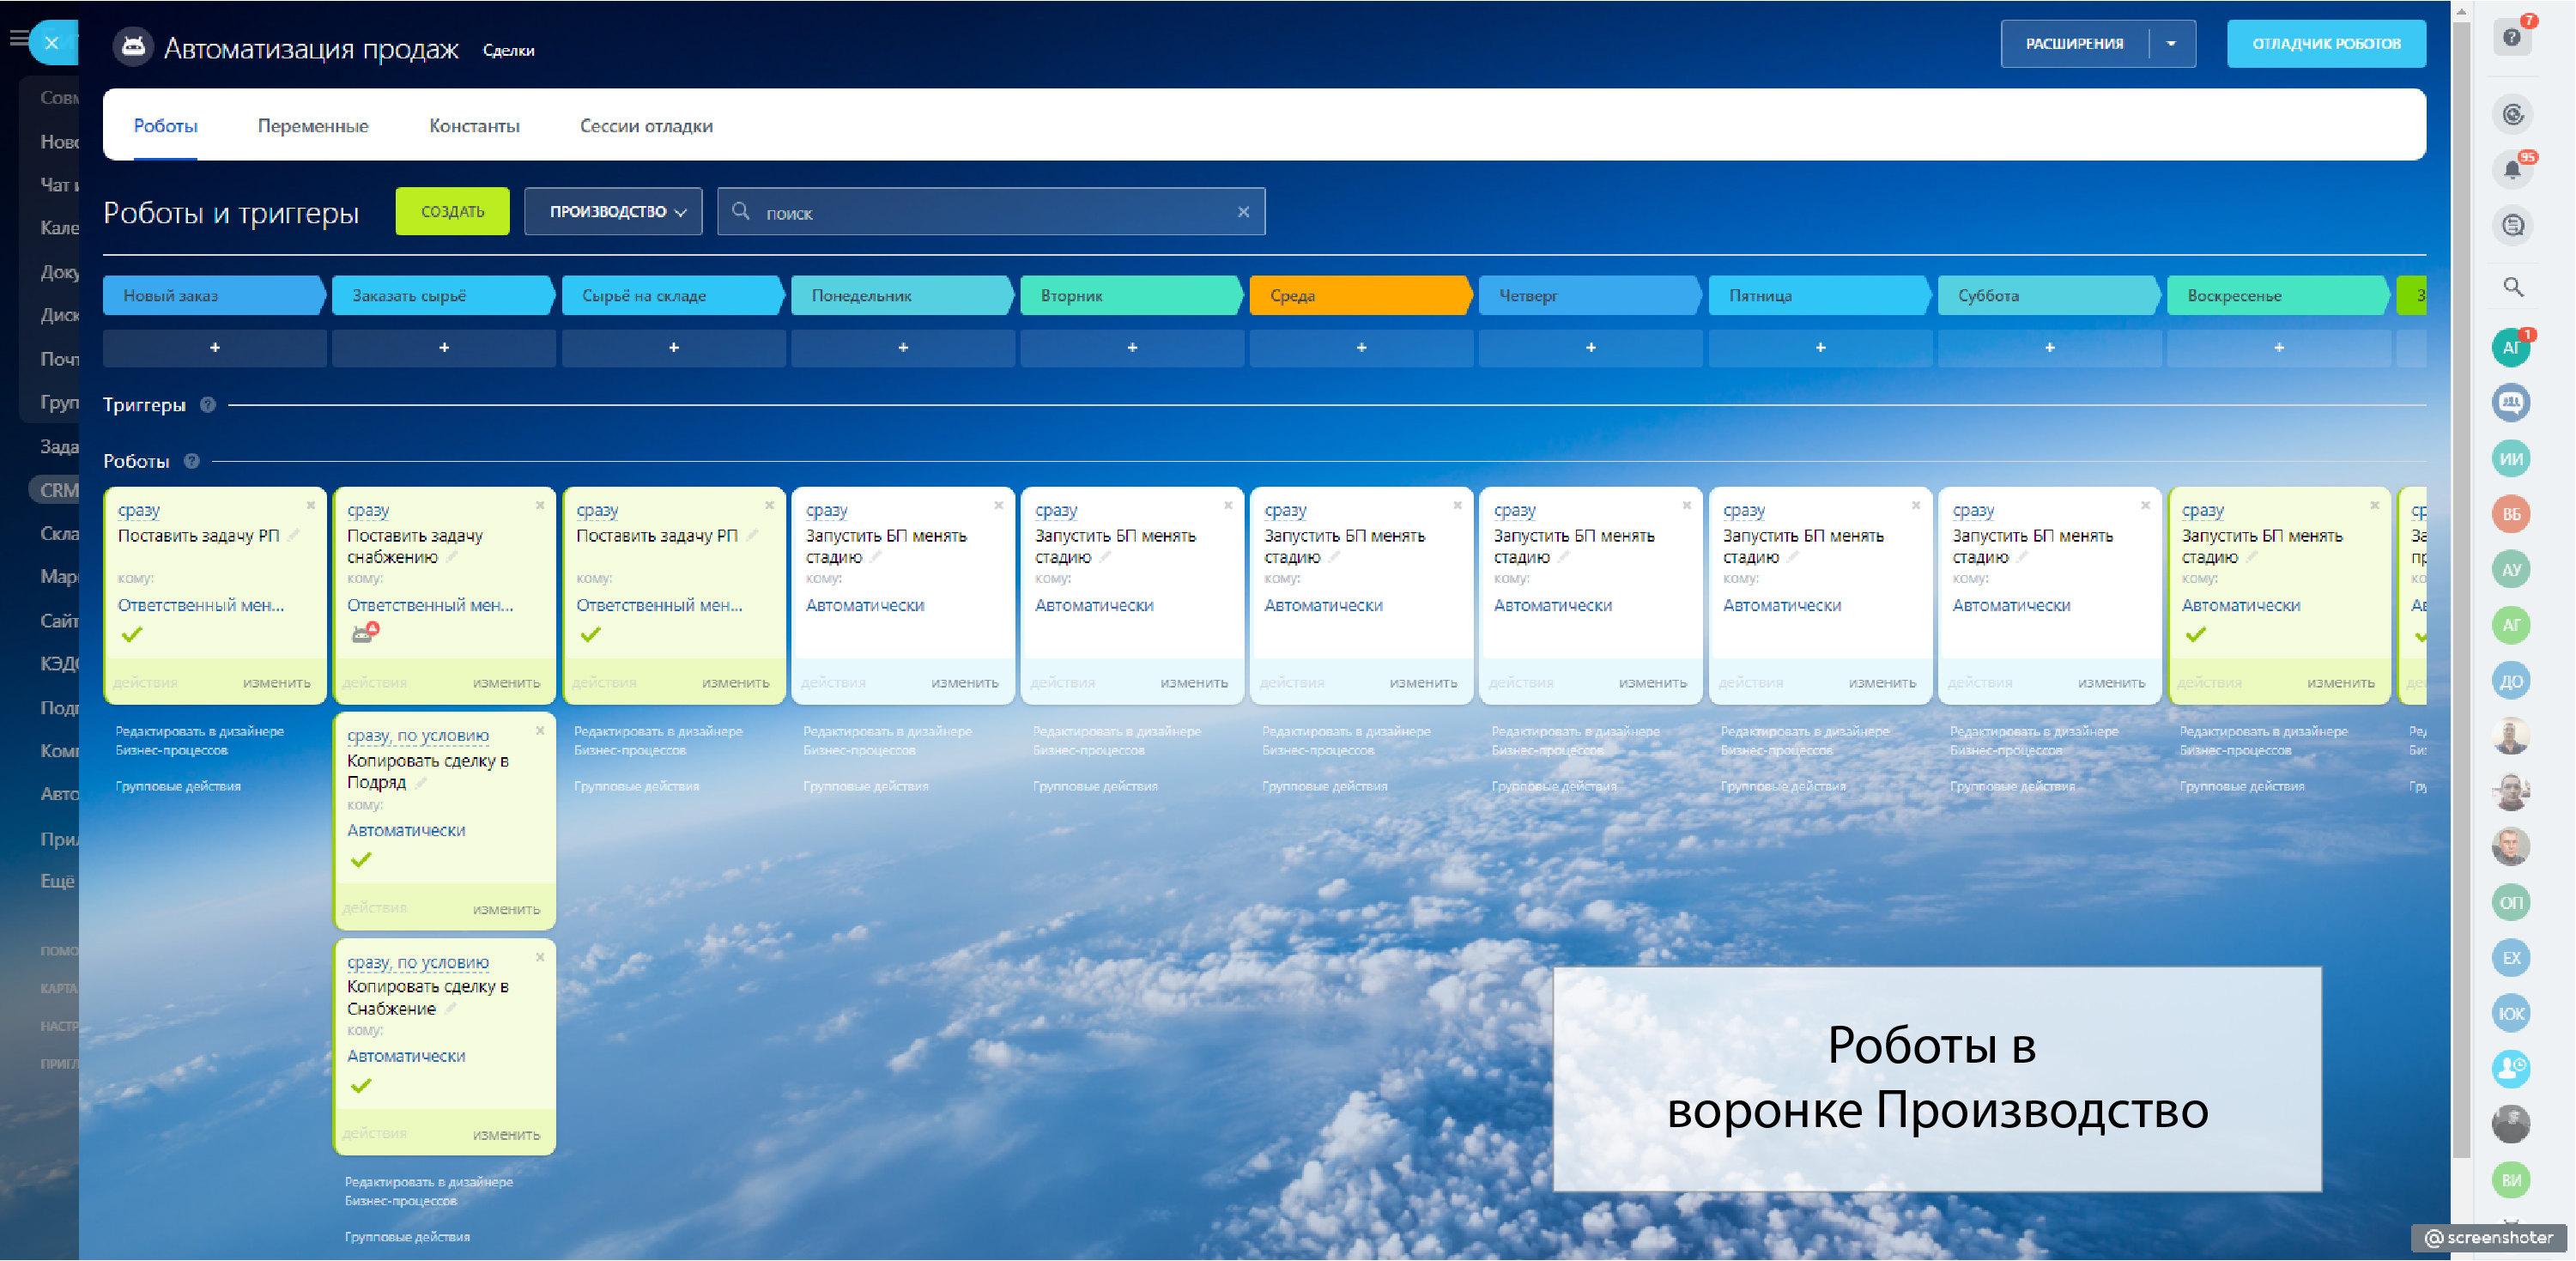Screen dimensions: 2576x1261
Task: Remove the Поставить задачу снабжению robot
Action: [x=540, y=506]
